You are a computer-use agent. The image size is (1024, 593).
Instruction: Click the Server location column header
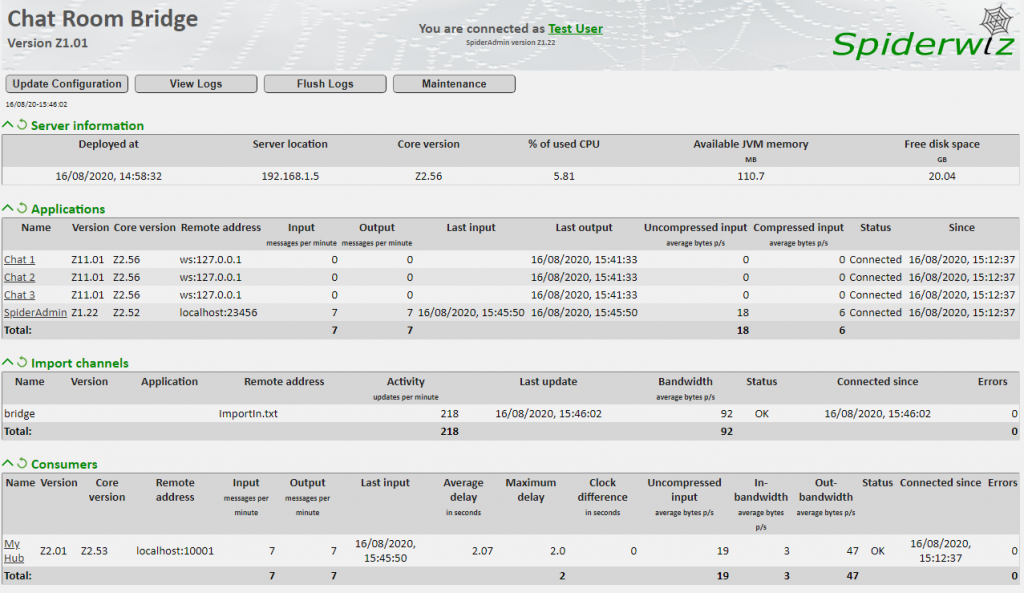pyautogui.click(x=290, y=144)
